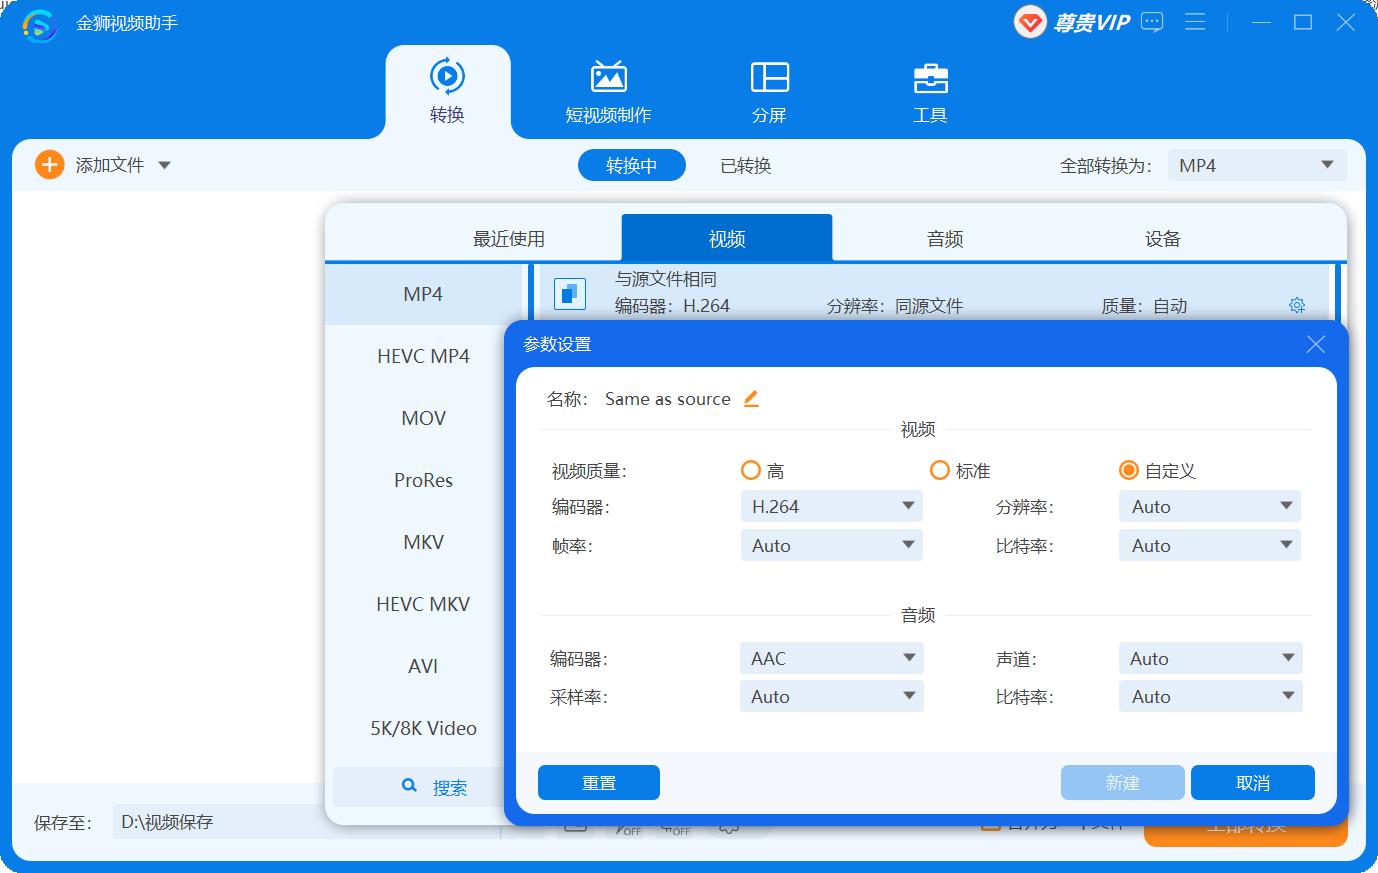Image resolution: width=1378 pixels, height=873 pixels.
Task: Open the video 编码器 H.264 dropdown
Action: pyautogui.click(x=831, y=506)
